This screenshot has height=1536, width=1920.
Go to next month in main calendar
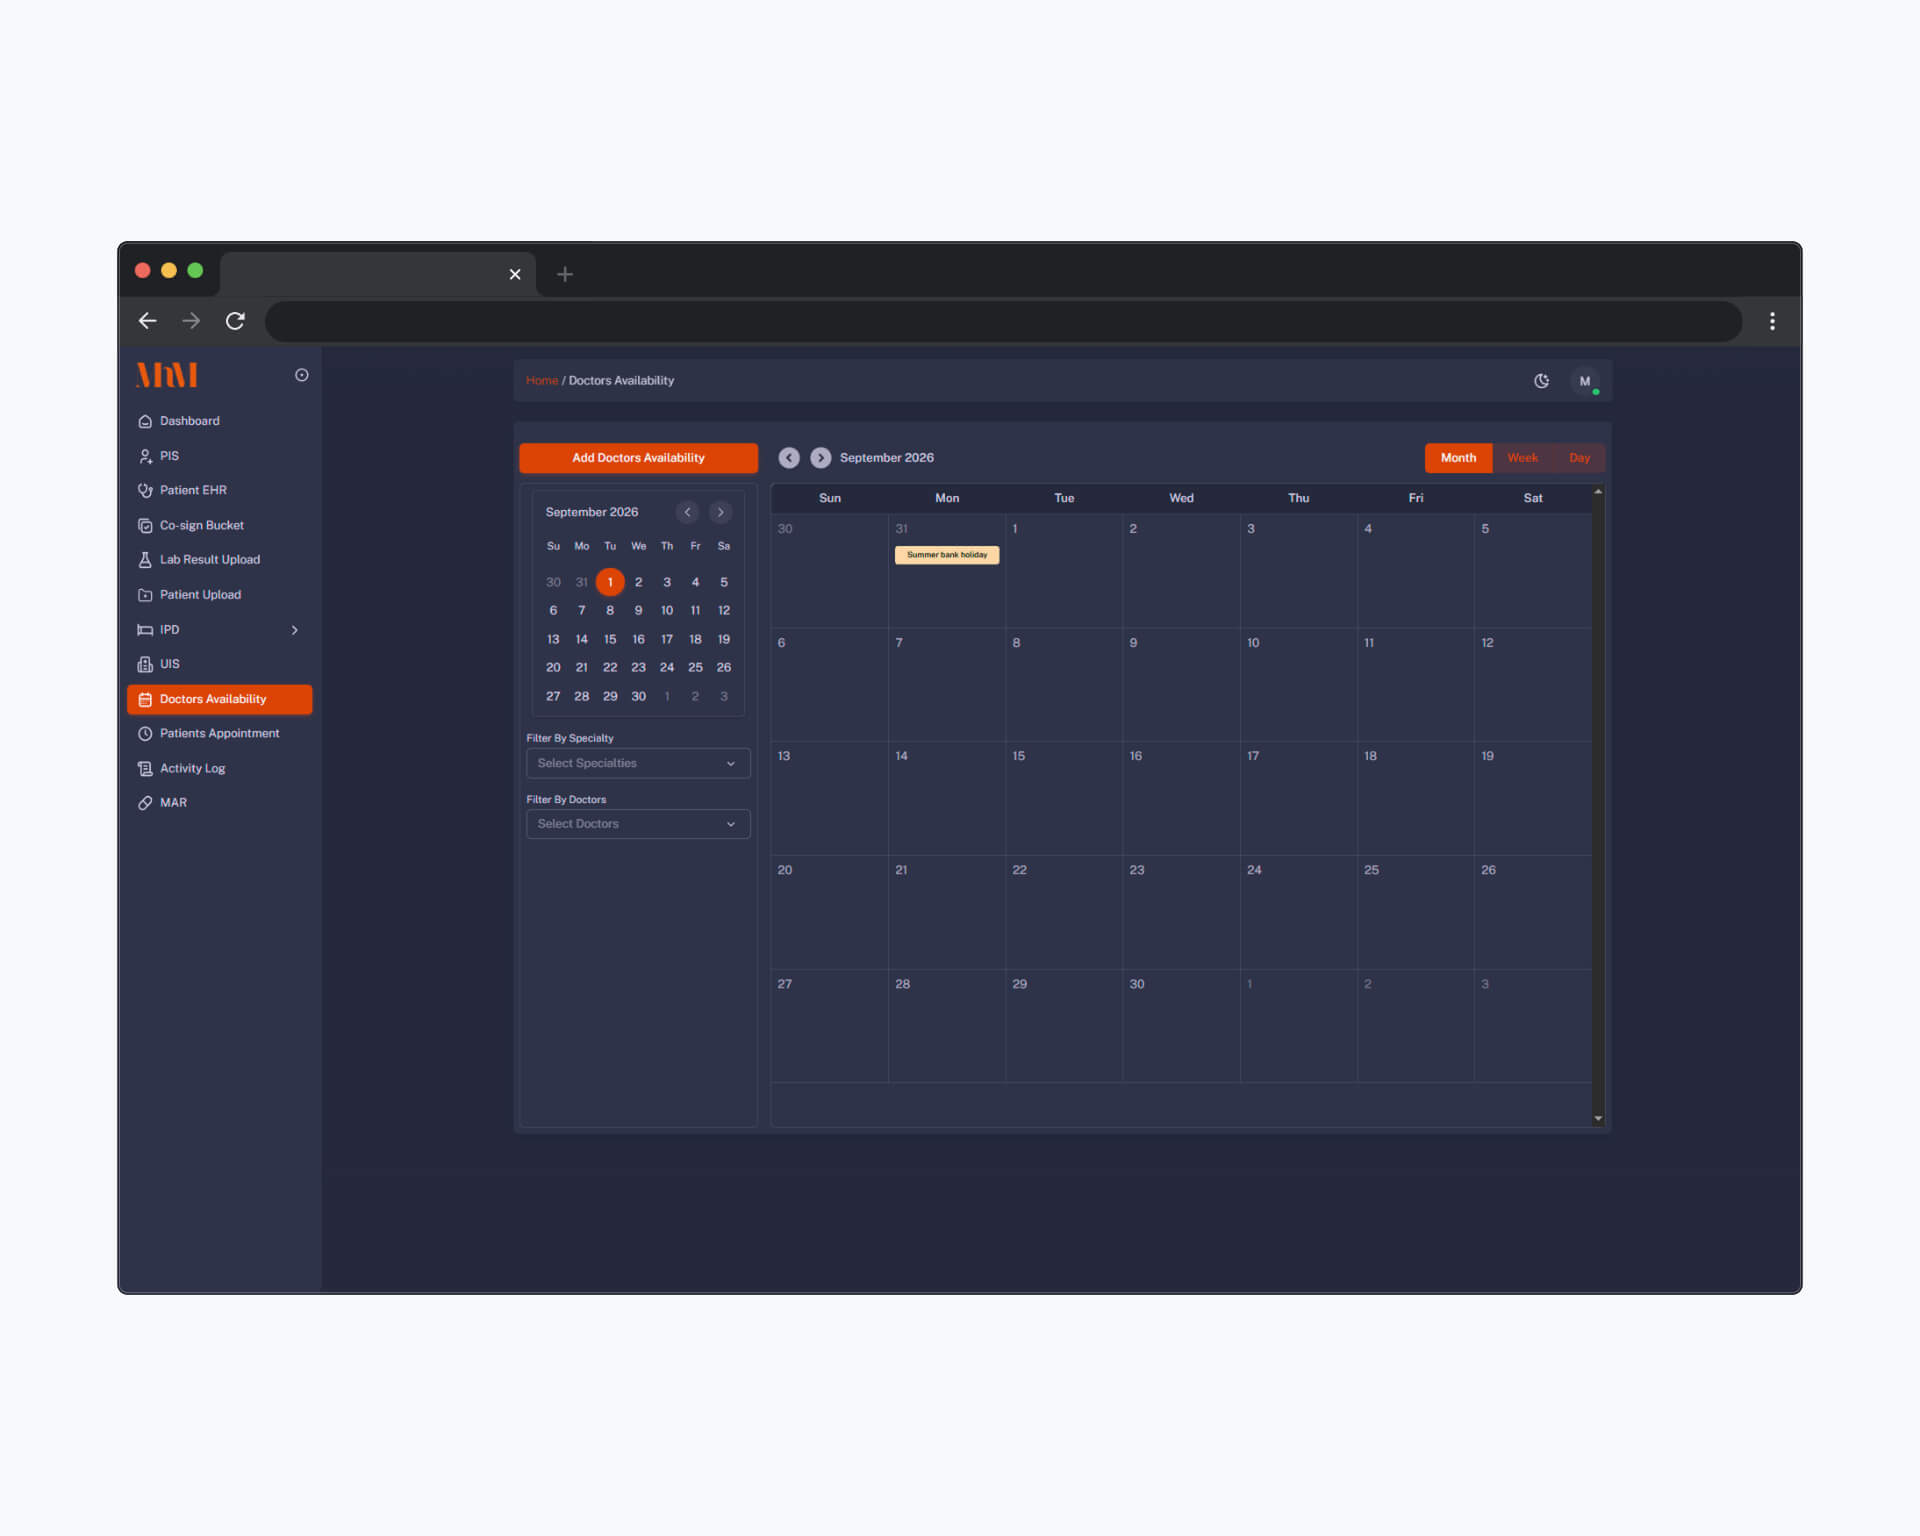pos(820,458)
